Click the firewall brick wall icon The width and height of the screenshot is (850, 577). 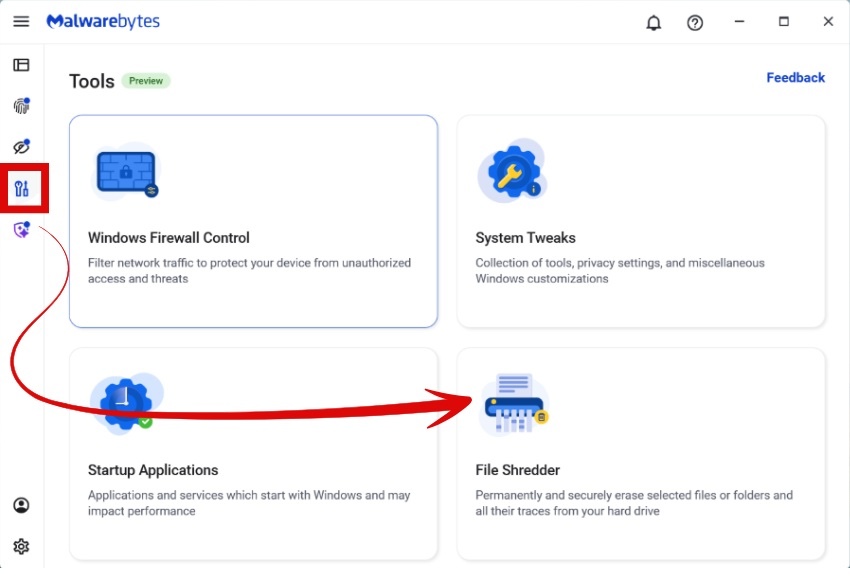[126, 172]
